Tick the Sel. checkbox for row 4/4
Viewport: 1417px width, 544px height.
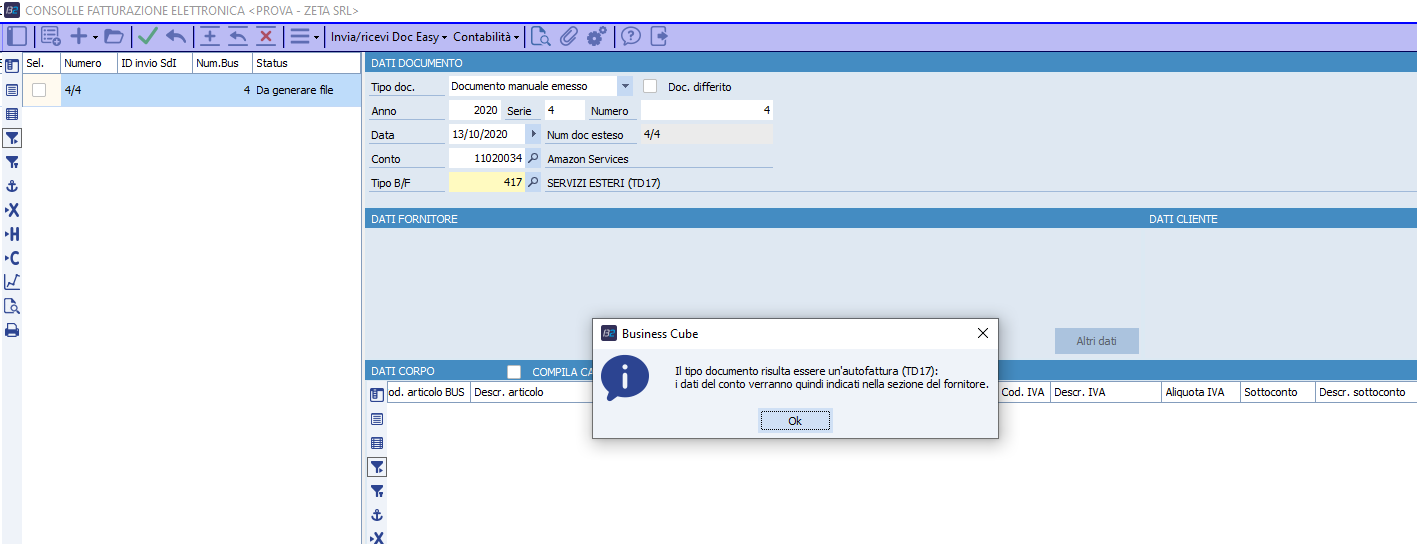point(39,90)
